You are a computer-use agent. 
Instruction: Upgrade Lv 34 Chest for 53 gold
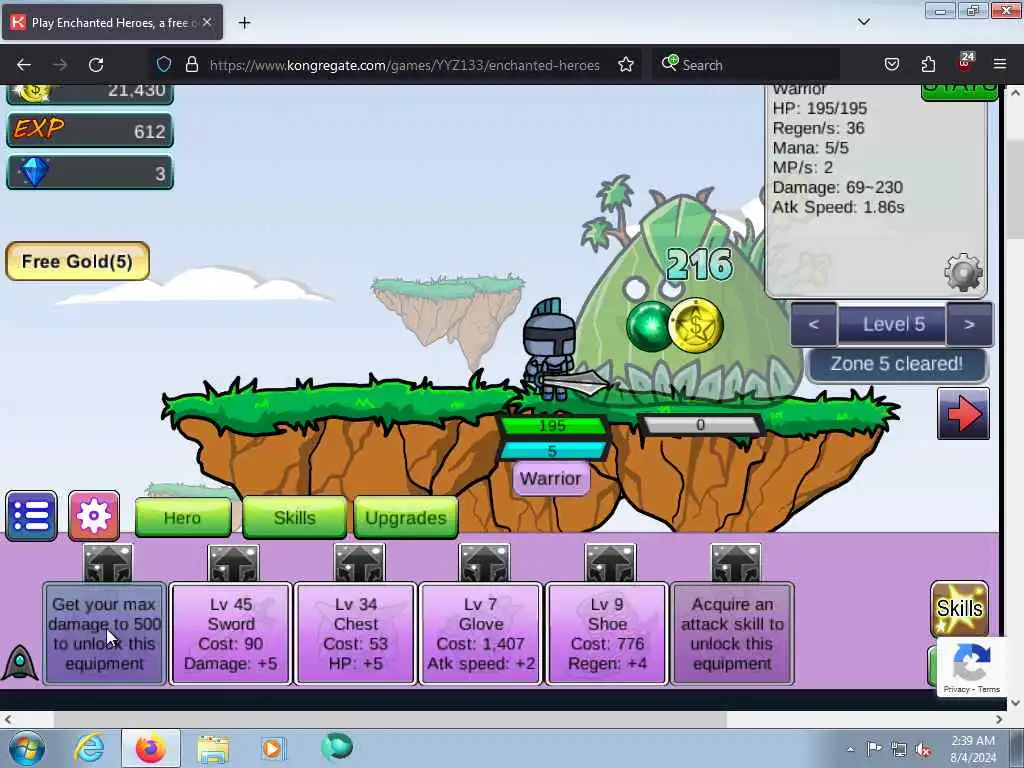click(x=356, y=633)
